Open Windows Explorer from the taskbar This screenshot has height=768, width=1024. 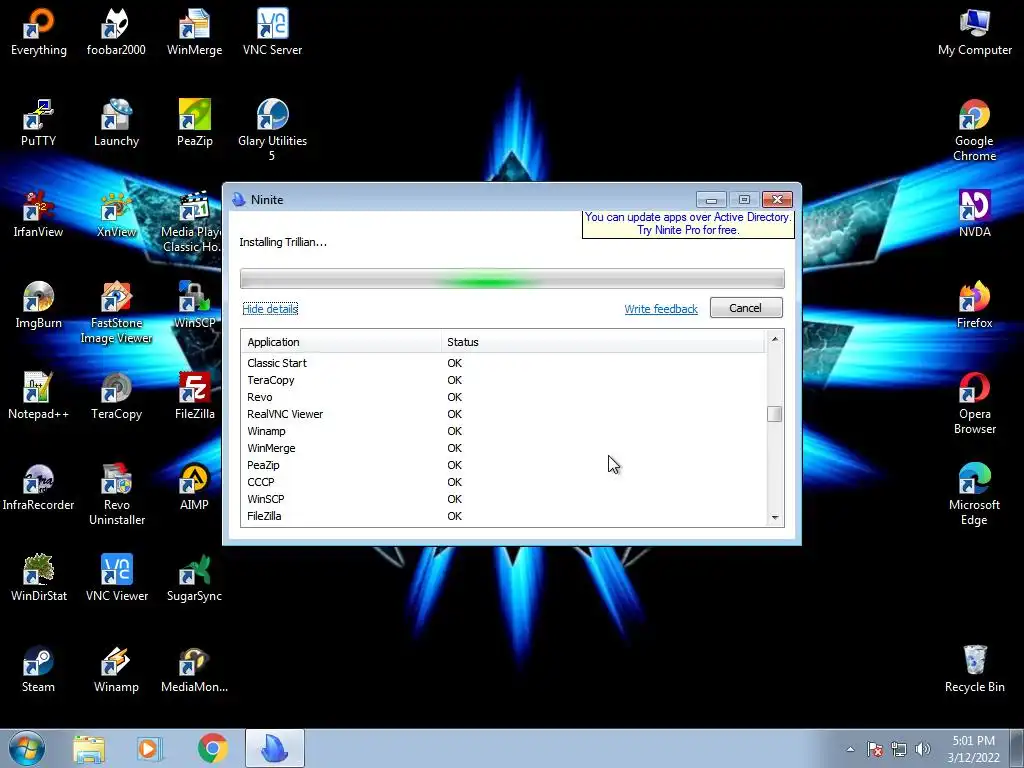pyautogui.click(x=89, y=748)
